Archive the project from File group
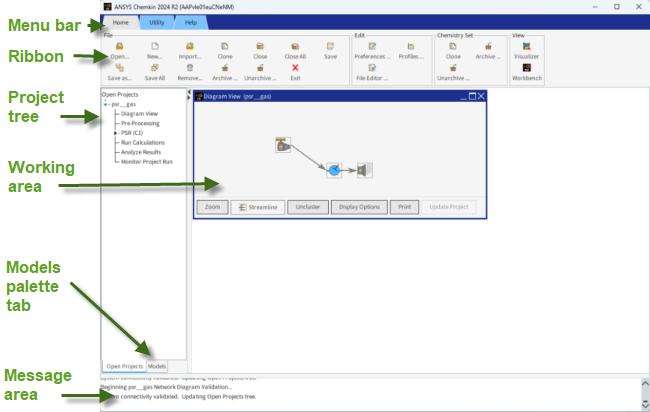This screenshot has width=650, height=412. tap(225, 68)
